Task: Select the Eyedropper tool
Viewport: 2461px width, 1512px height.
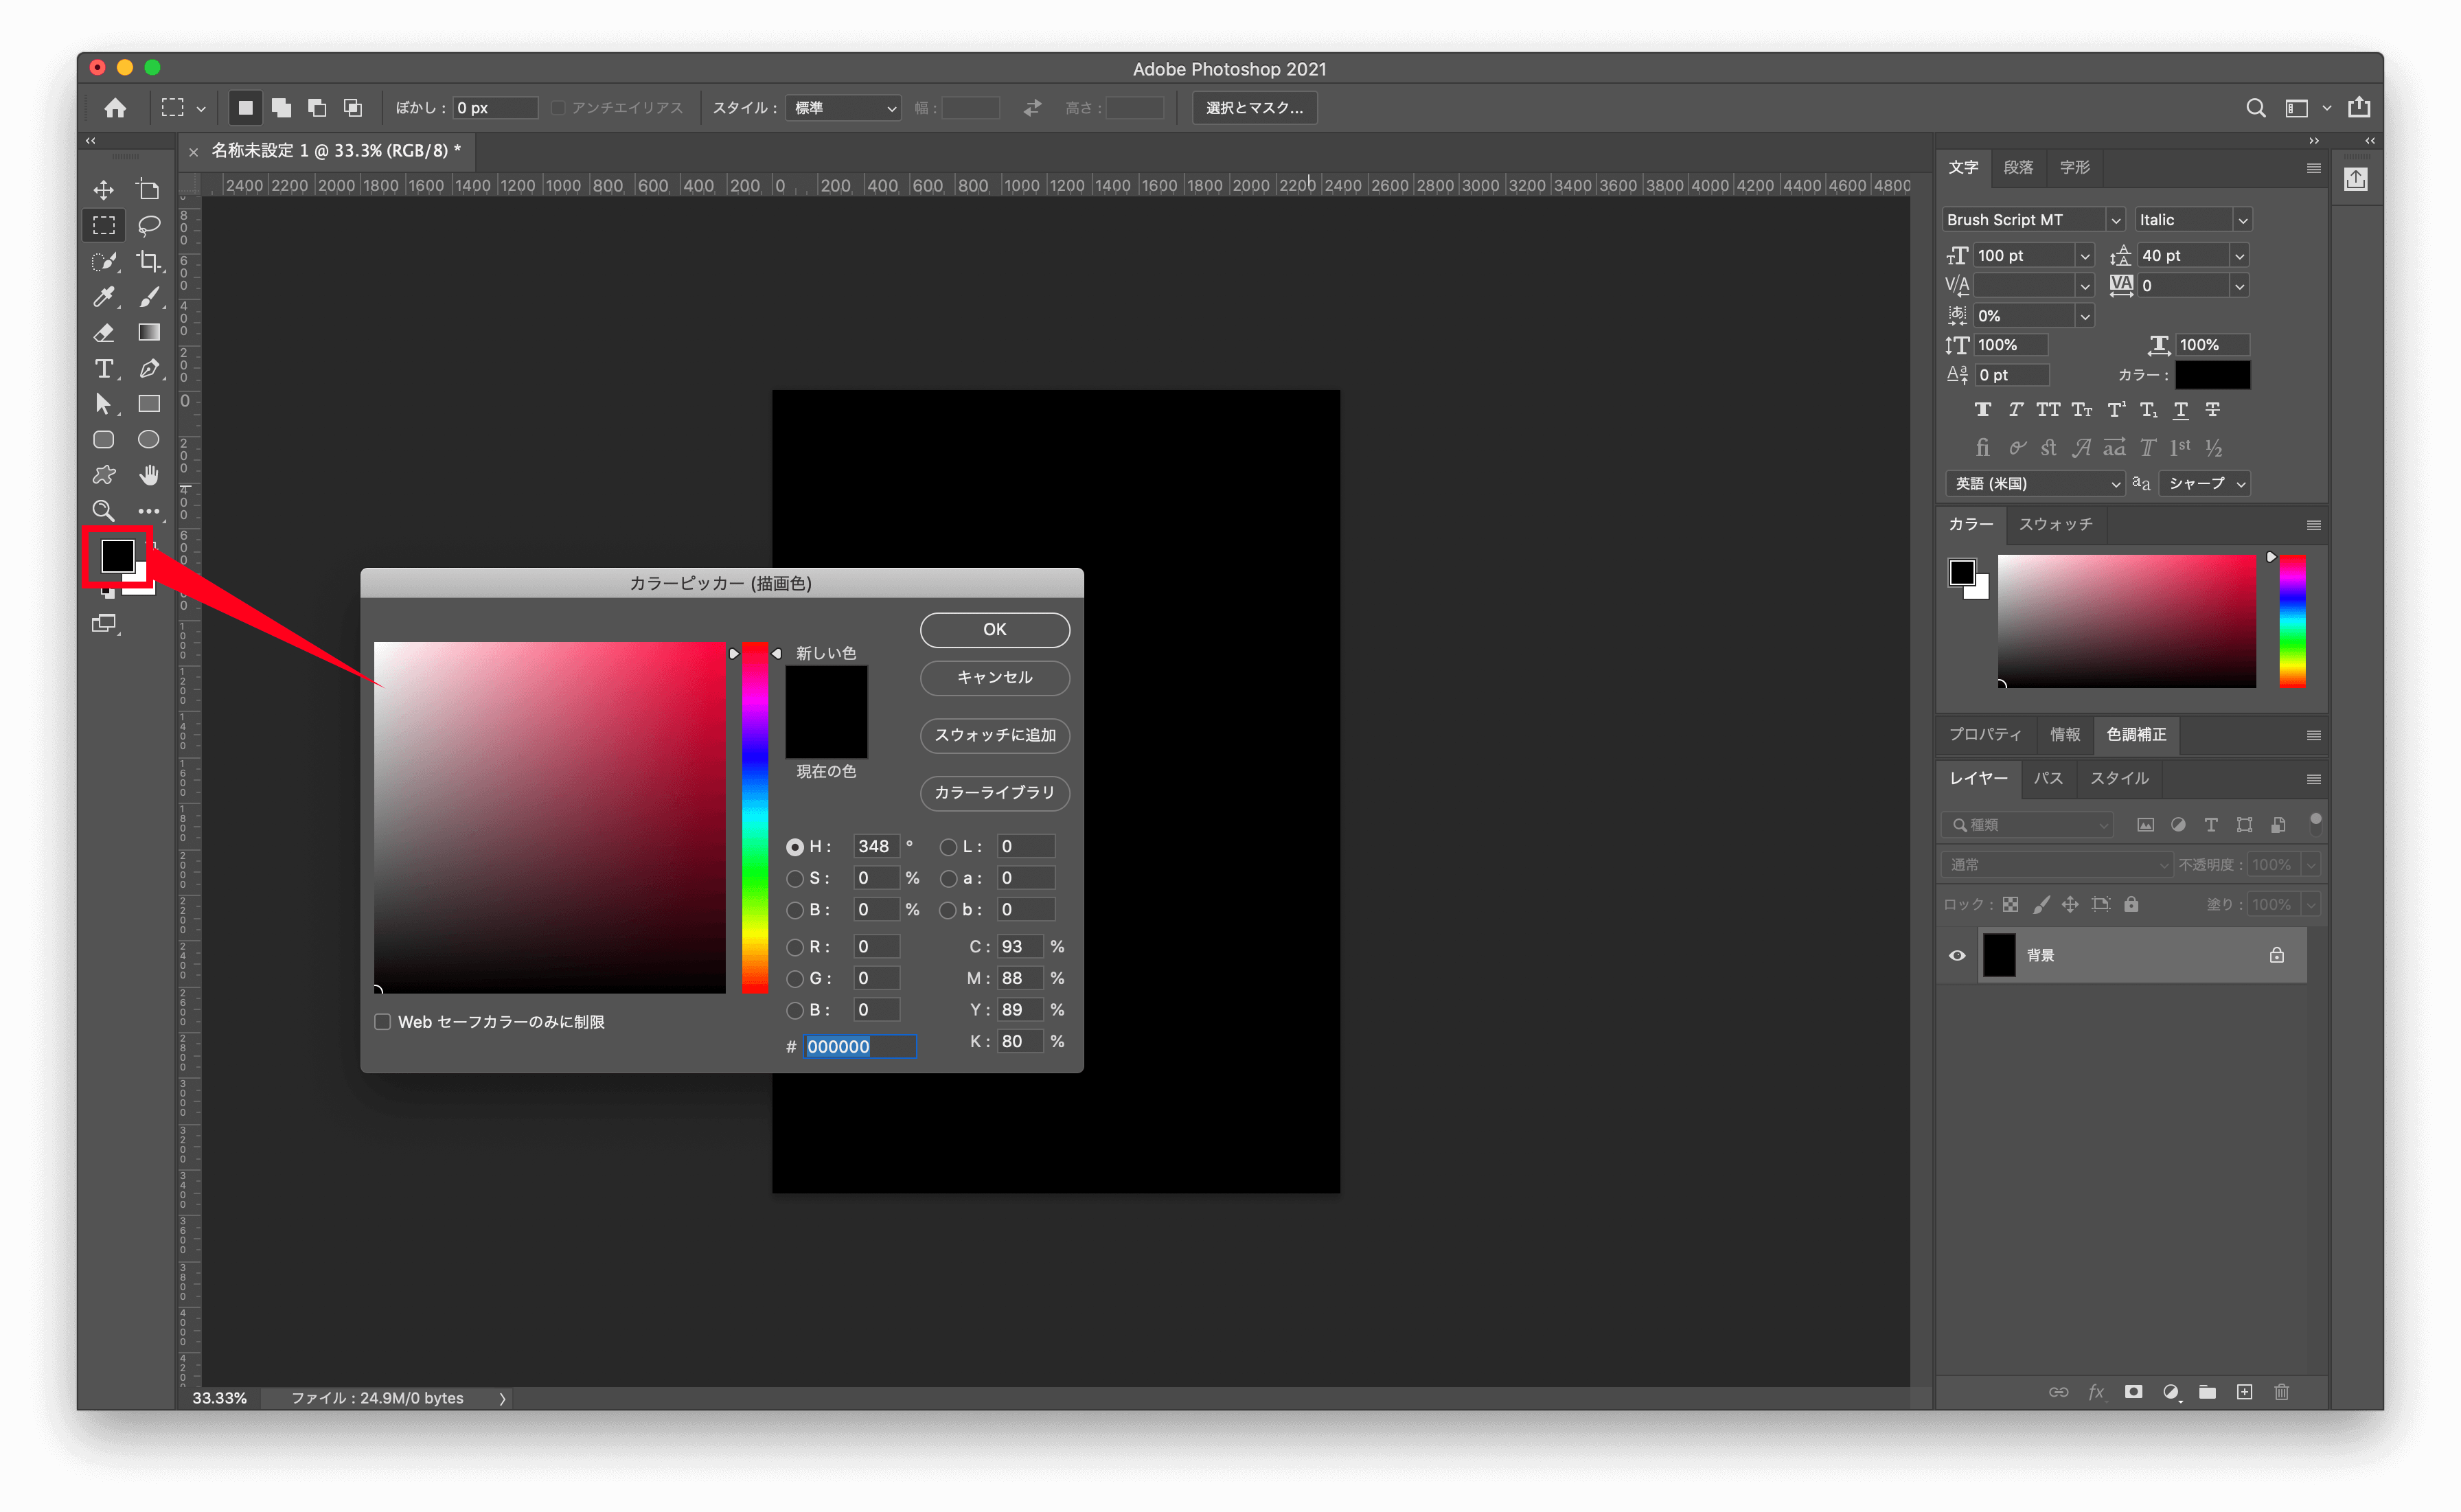Action: pyautogui.click(x=103, y=297)
